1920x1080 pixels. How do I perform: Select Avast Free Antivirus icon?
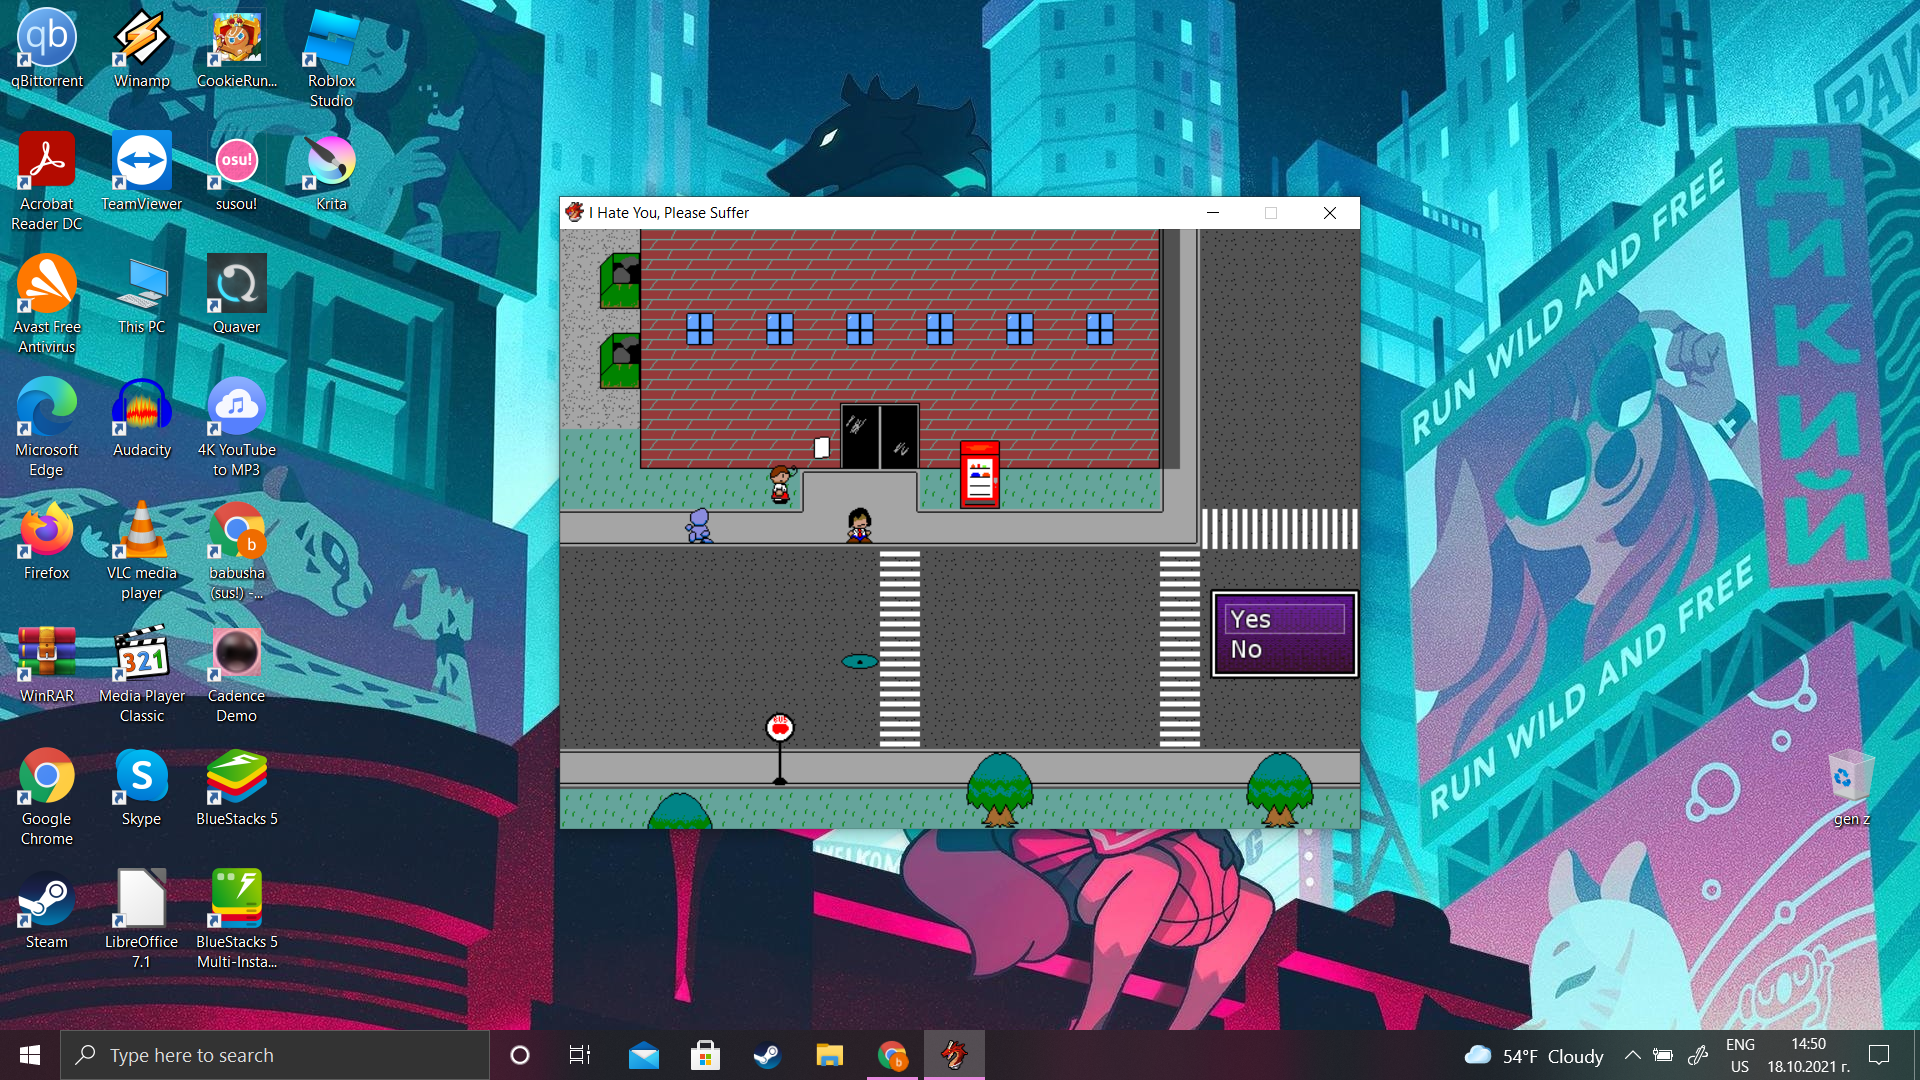point(47,305)
